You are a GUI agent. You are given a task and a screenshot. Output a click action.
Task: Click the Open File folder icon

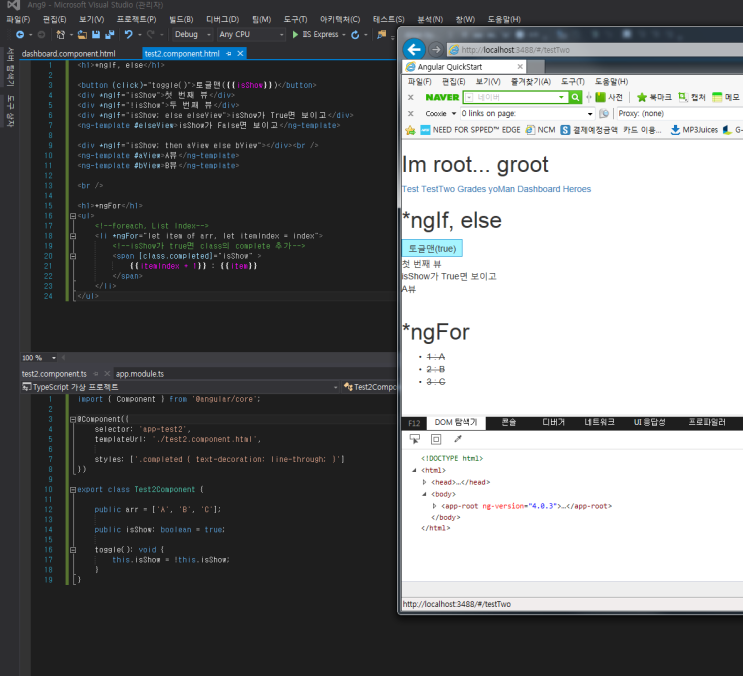(x=82, y=35)
